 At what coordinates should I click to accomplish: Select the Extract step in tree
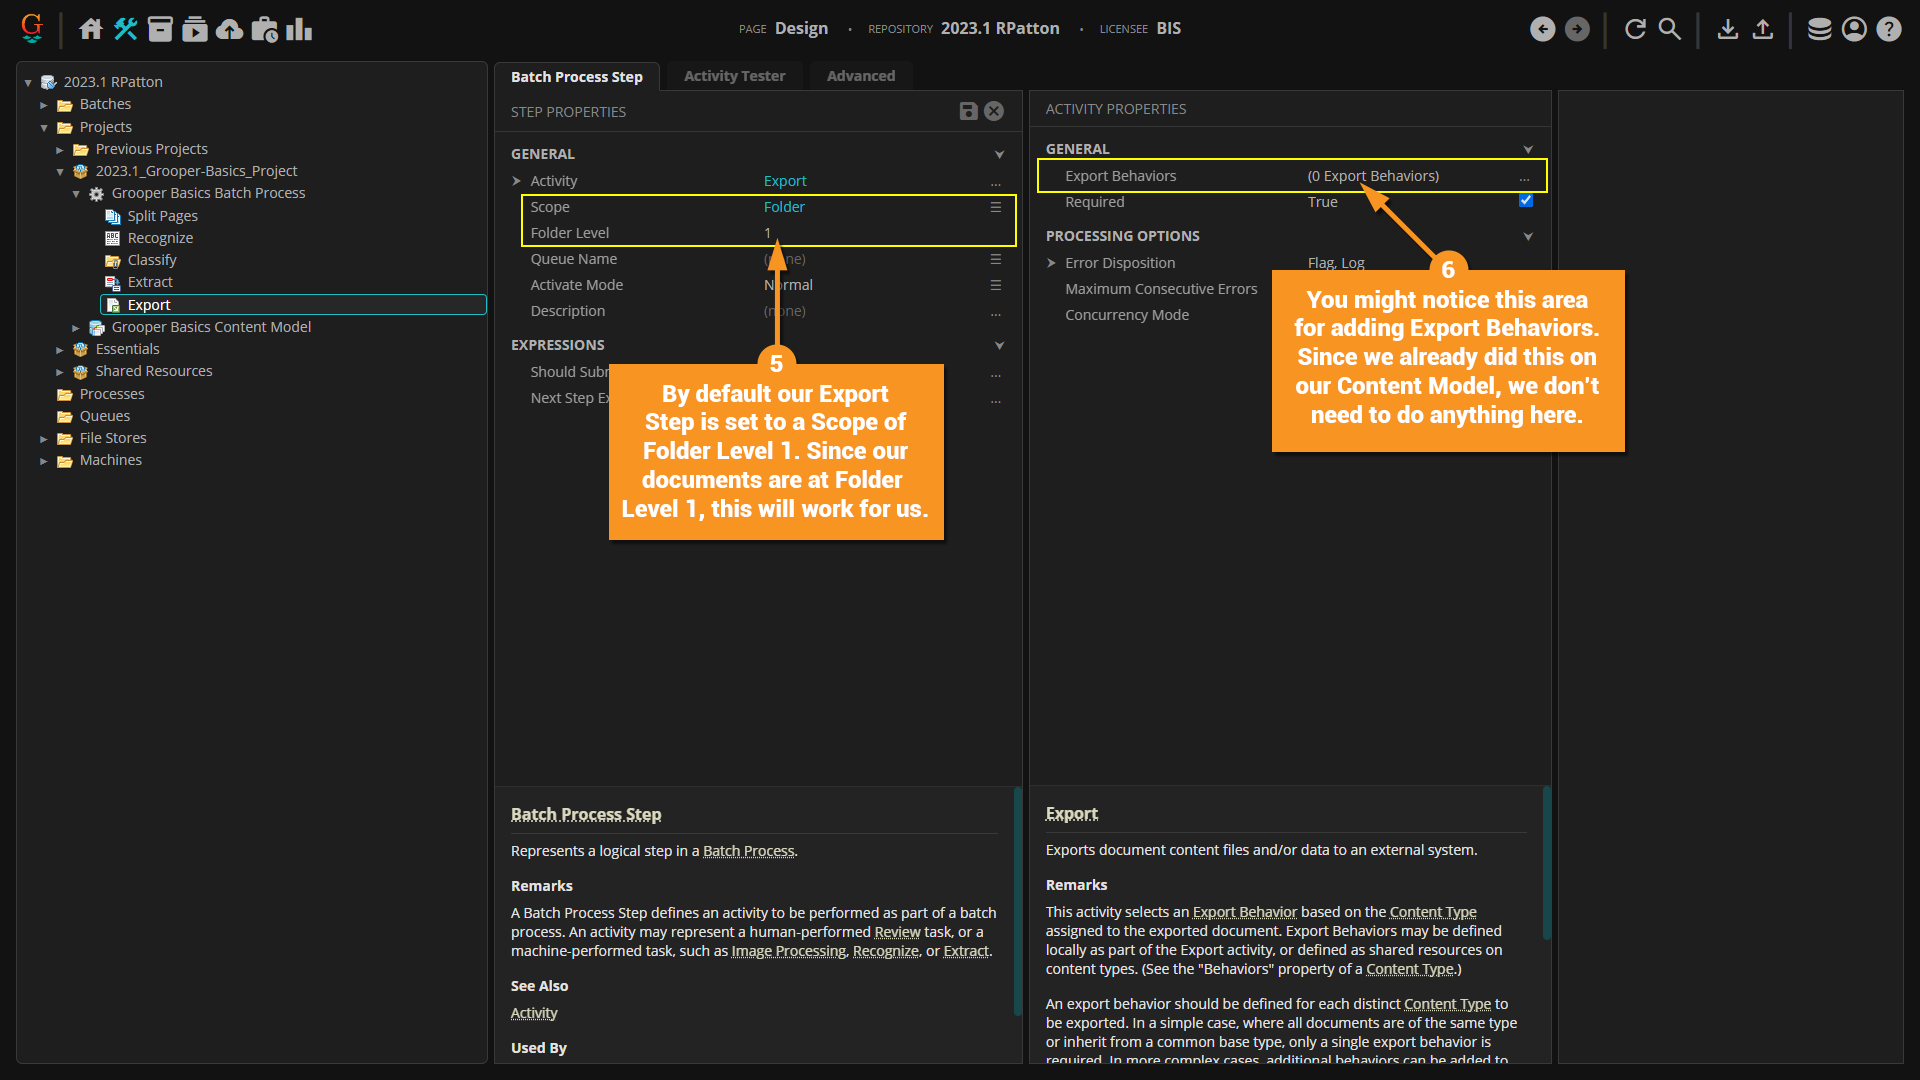coord(150,282)
